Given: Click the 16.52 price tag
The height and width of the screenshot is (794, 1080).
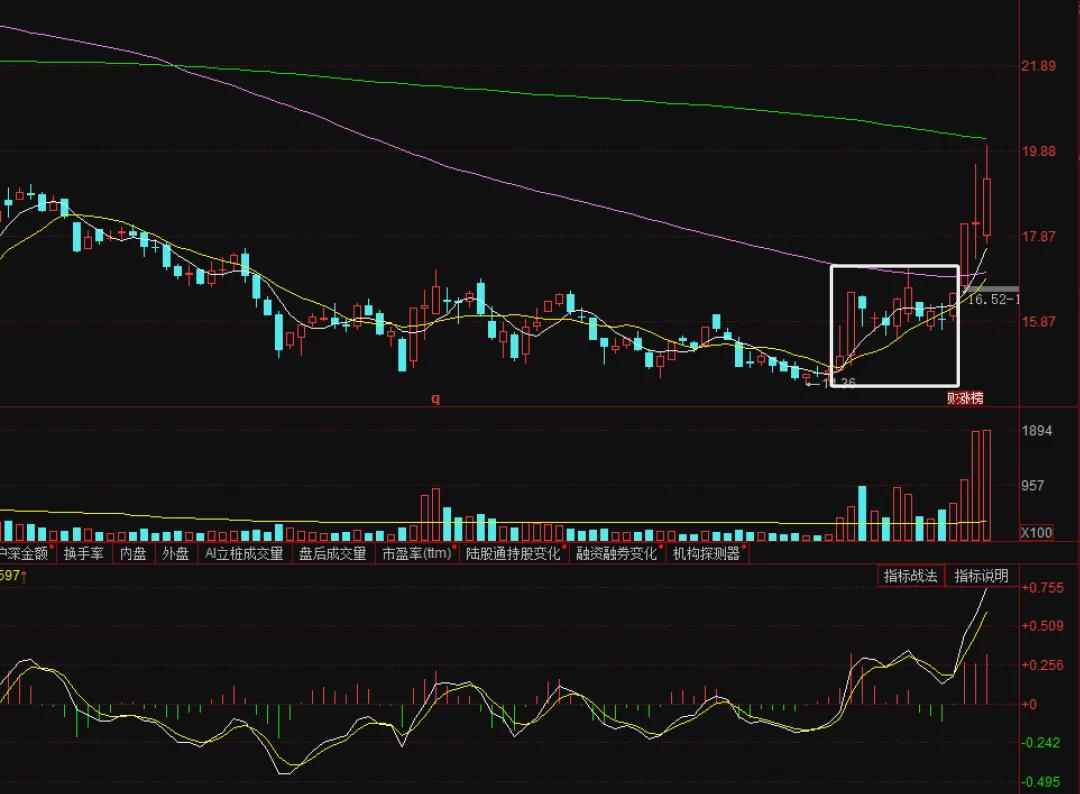Looking at the screenshot, I should [x=990, y=300].
